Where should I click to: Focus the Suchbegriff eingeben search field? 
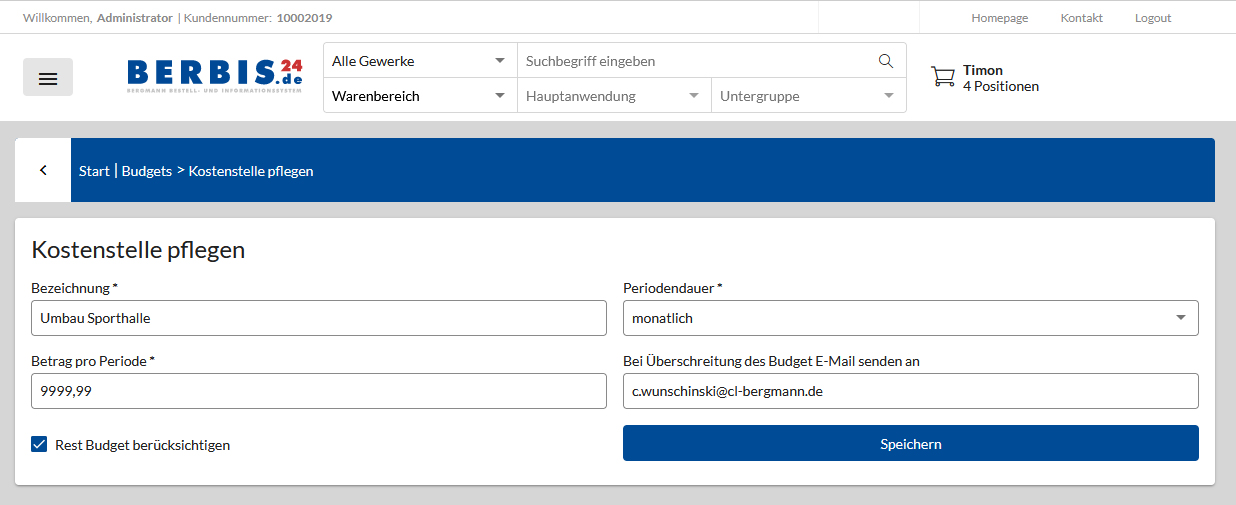click(x=697, y=61)
